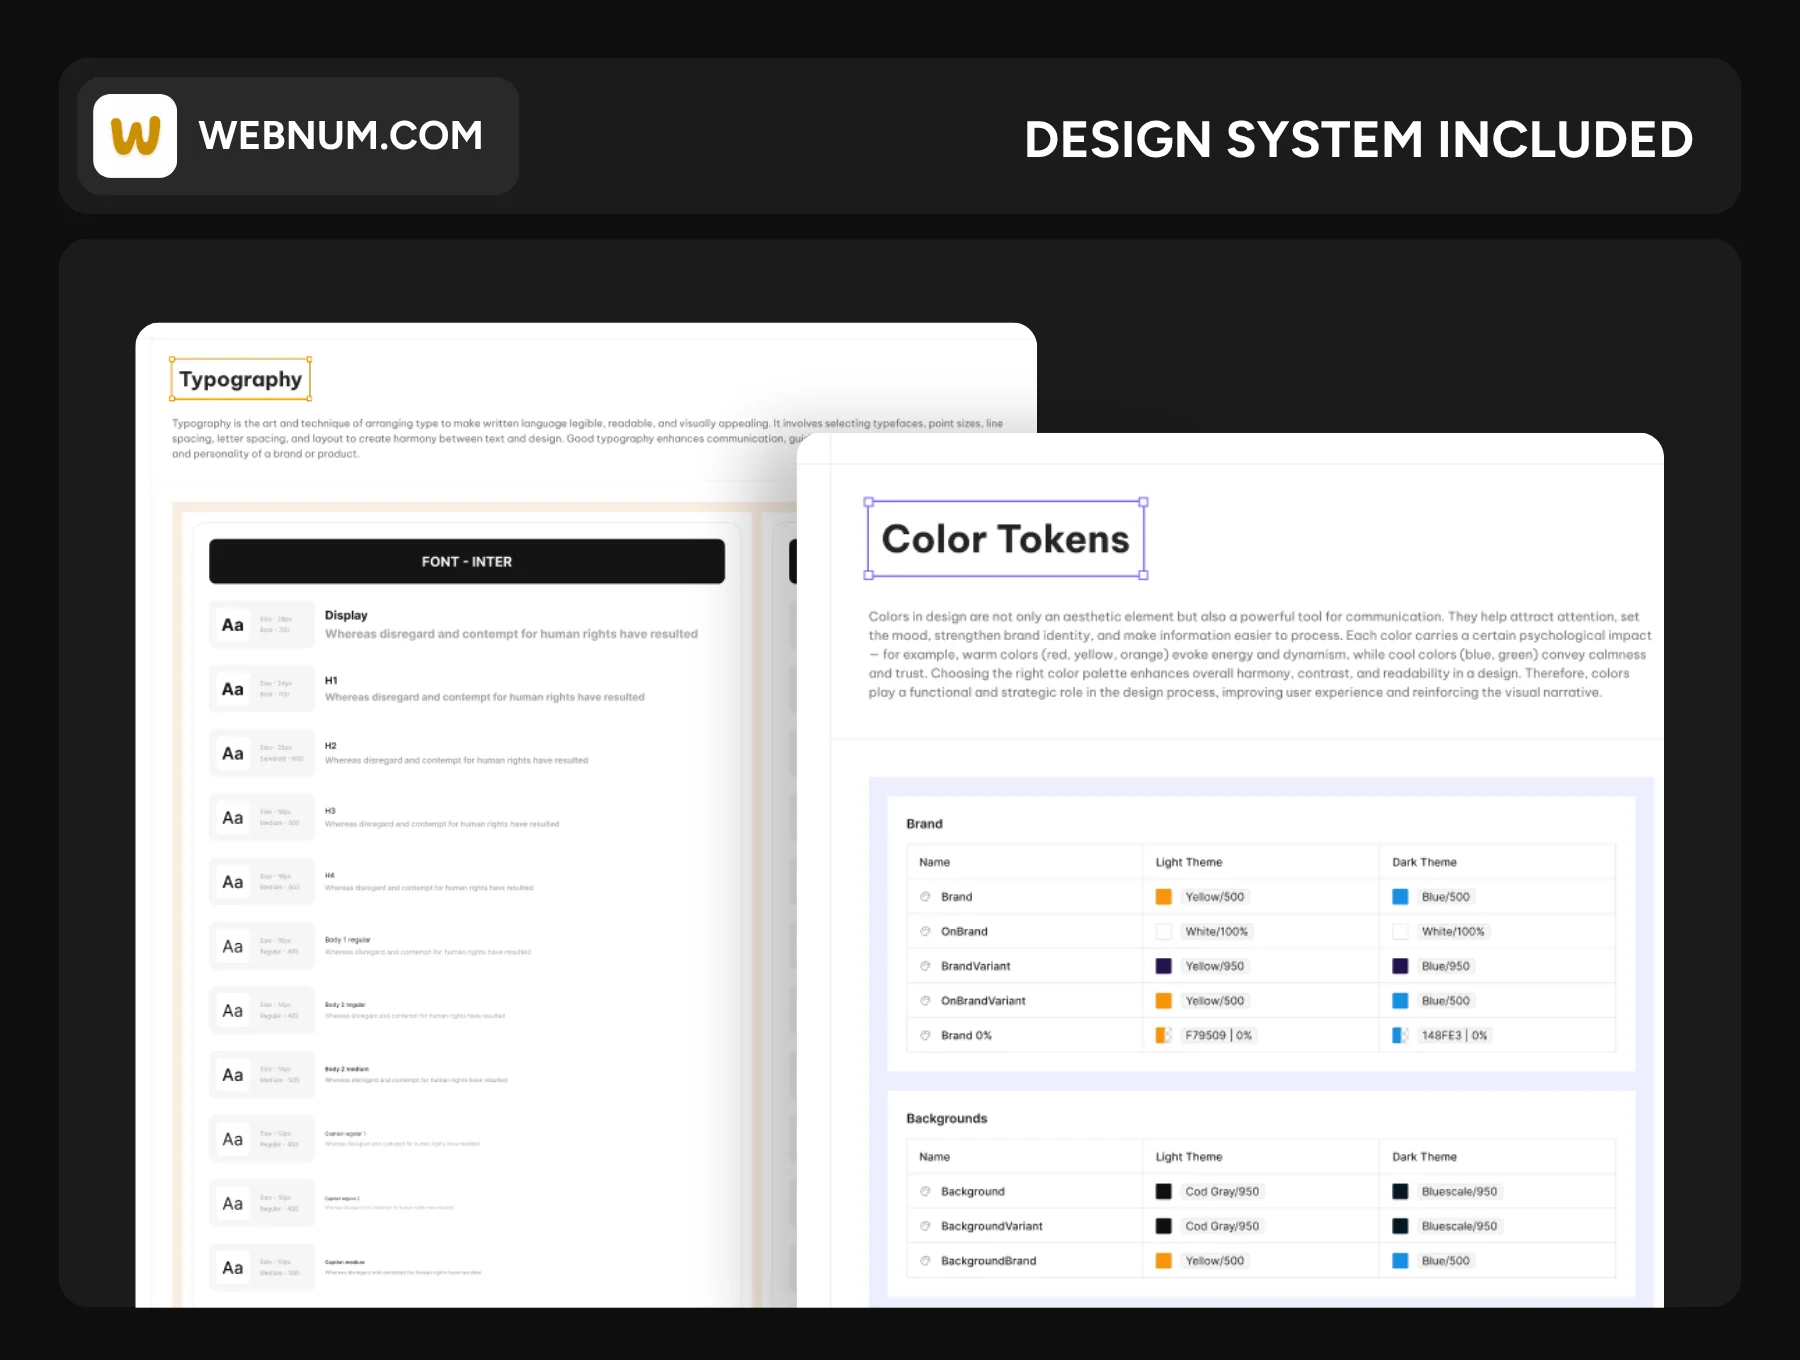Click the H2 style label
1800x1360 pixels.
pos(331,746)
